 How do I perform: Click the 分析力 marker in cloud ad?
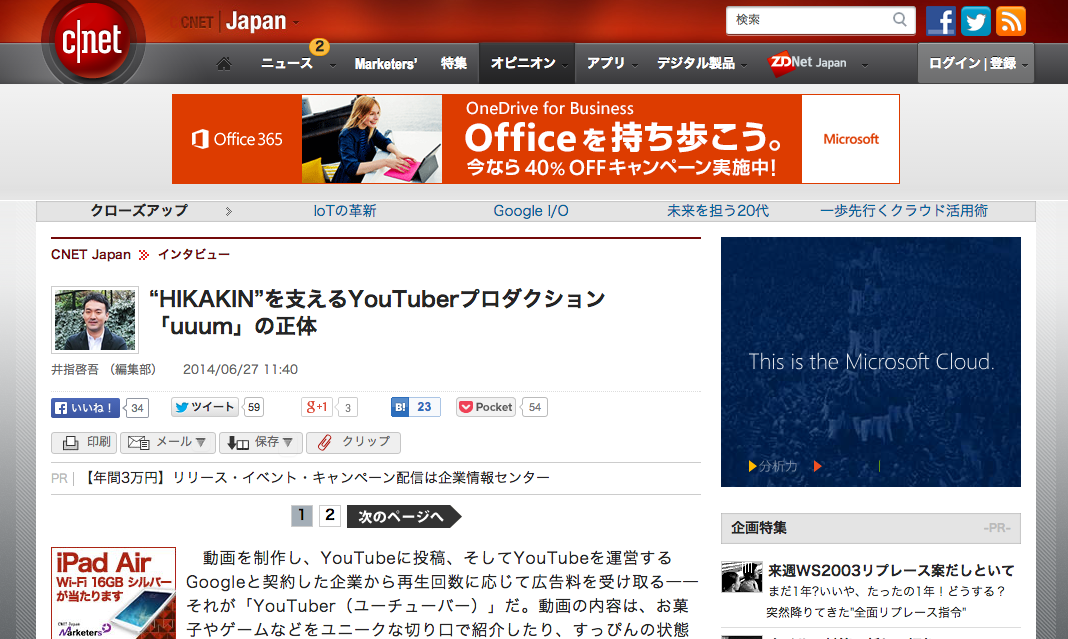(x=772, y=466)
